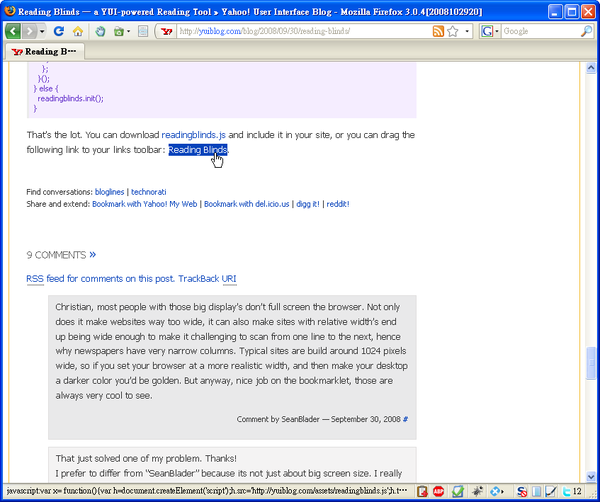Viewport: 600px width, 502px height.
Task: Click the vertical scrollbar down arrow
Action: (590, 477)
